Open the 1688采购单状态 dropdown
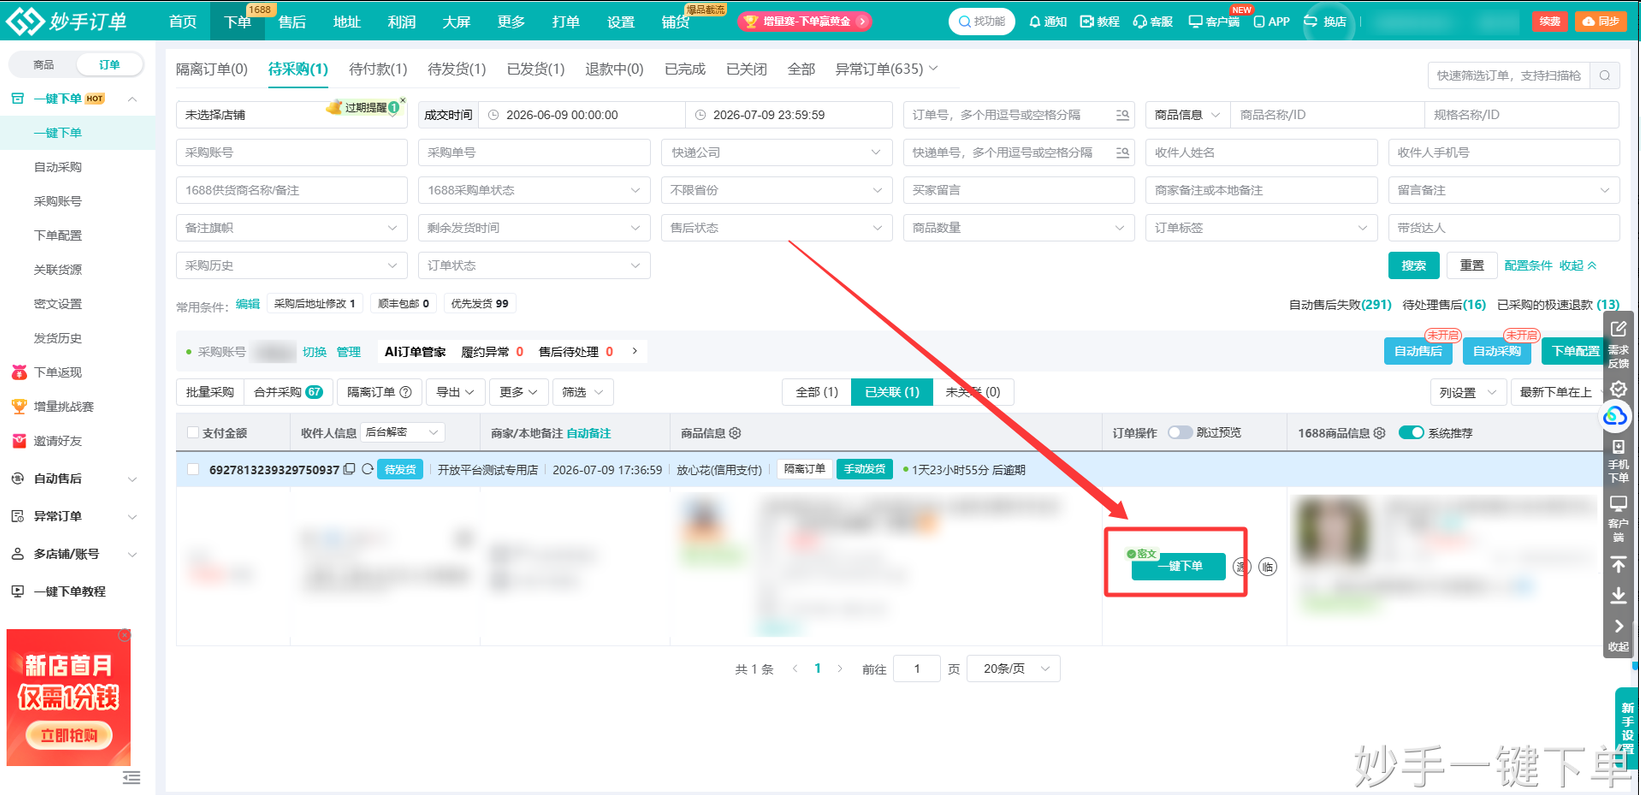This screenshot has height=795, width=1641. [x=534, y=190]
